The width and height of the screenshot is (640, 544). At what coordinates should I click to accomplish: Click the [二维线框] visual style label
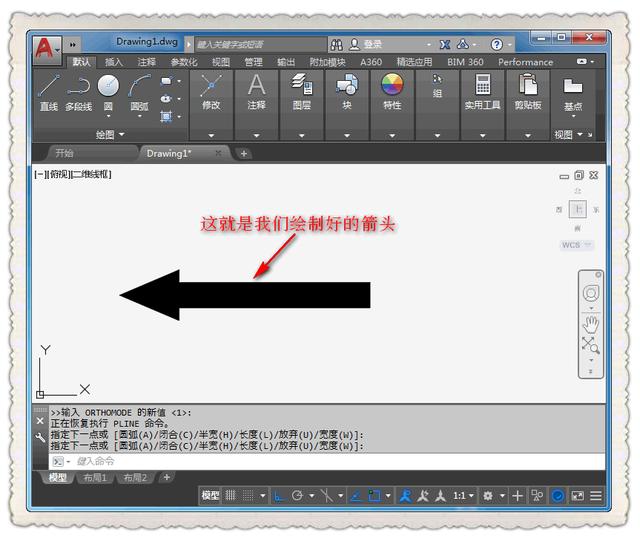coord(91,174)
